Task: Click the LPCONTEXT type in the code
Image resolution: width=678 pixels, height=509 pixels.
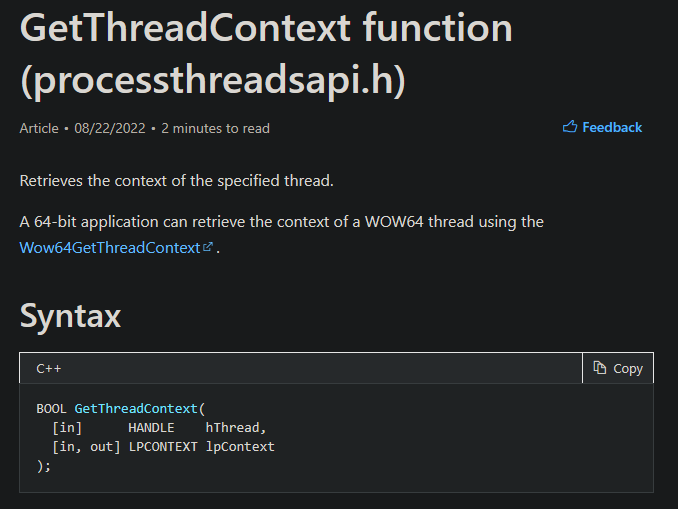Action: pos(163,446)
